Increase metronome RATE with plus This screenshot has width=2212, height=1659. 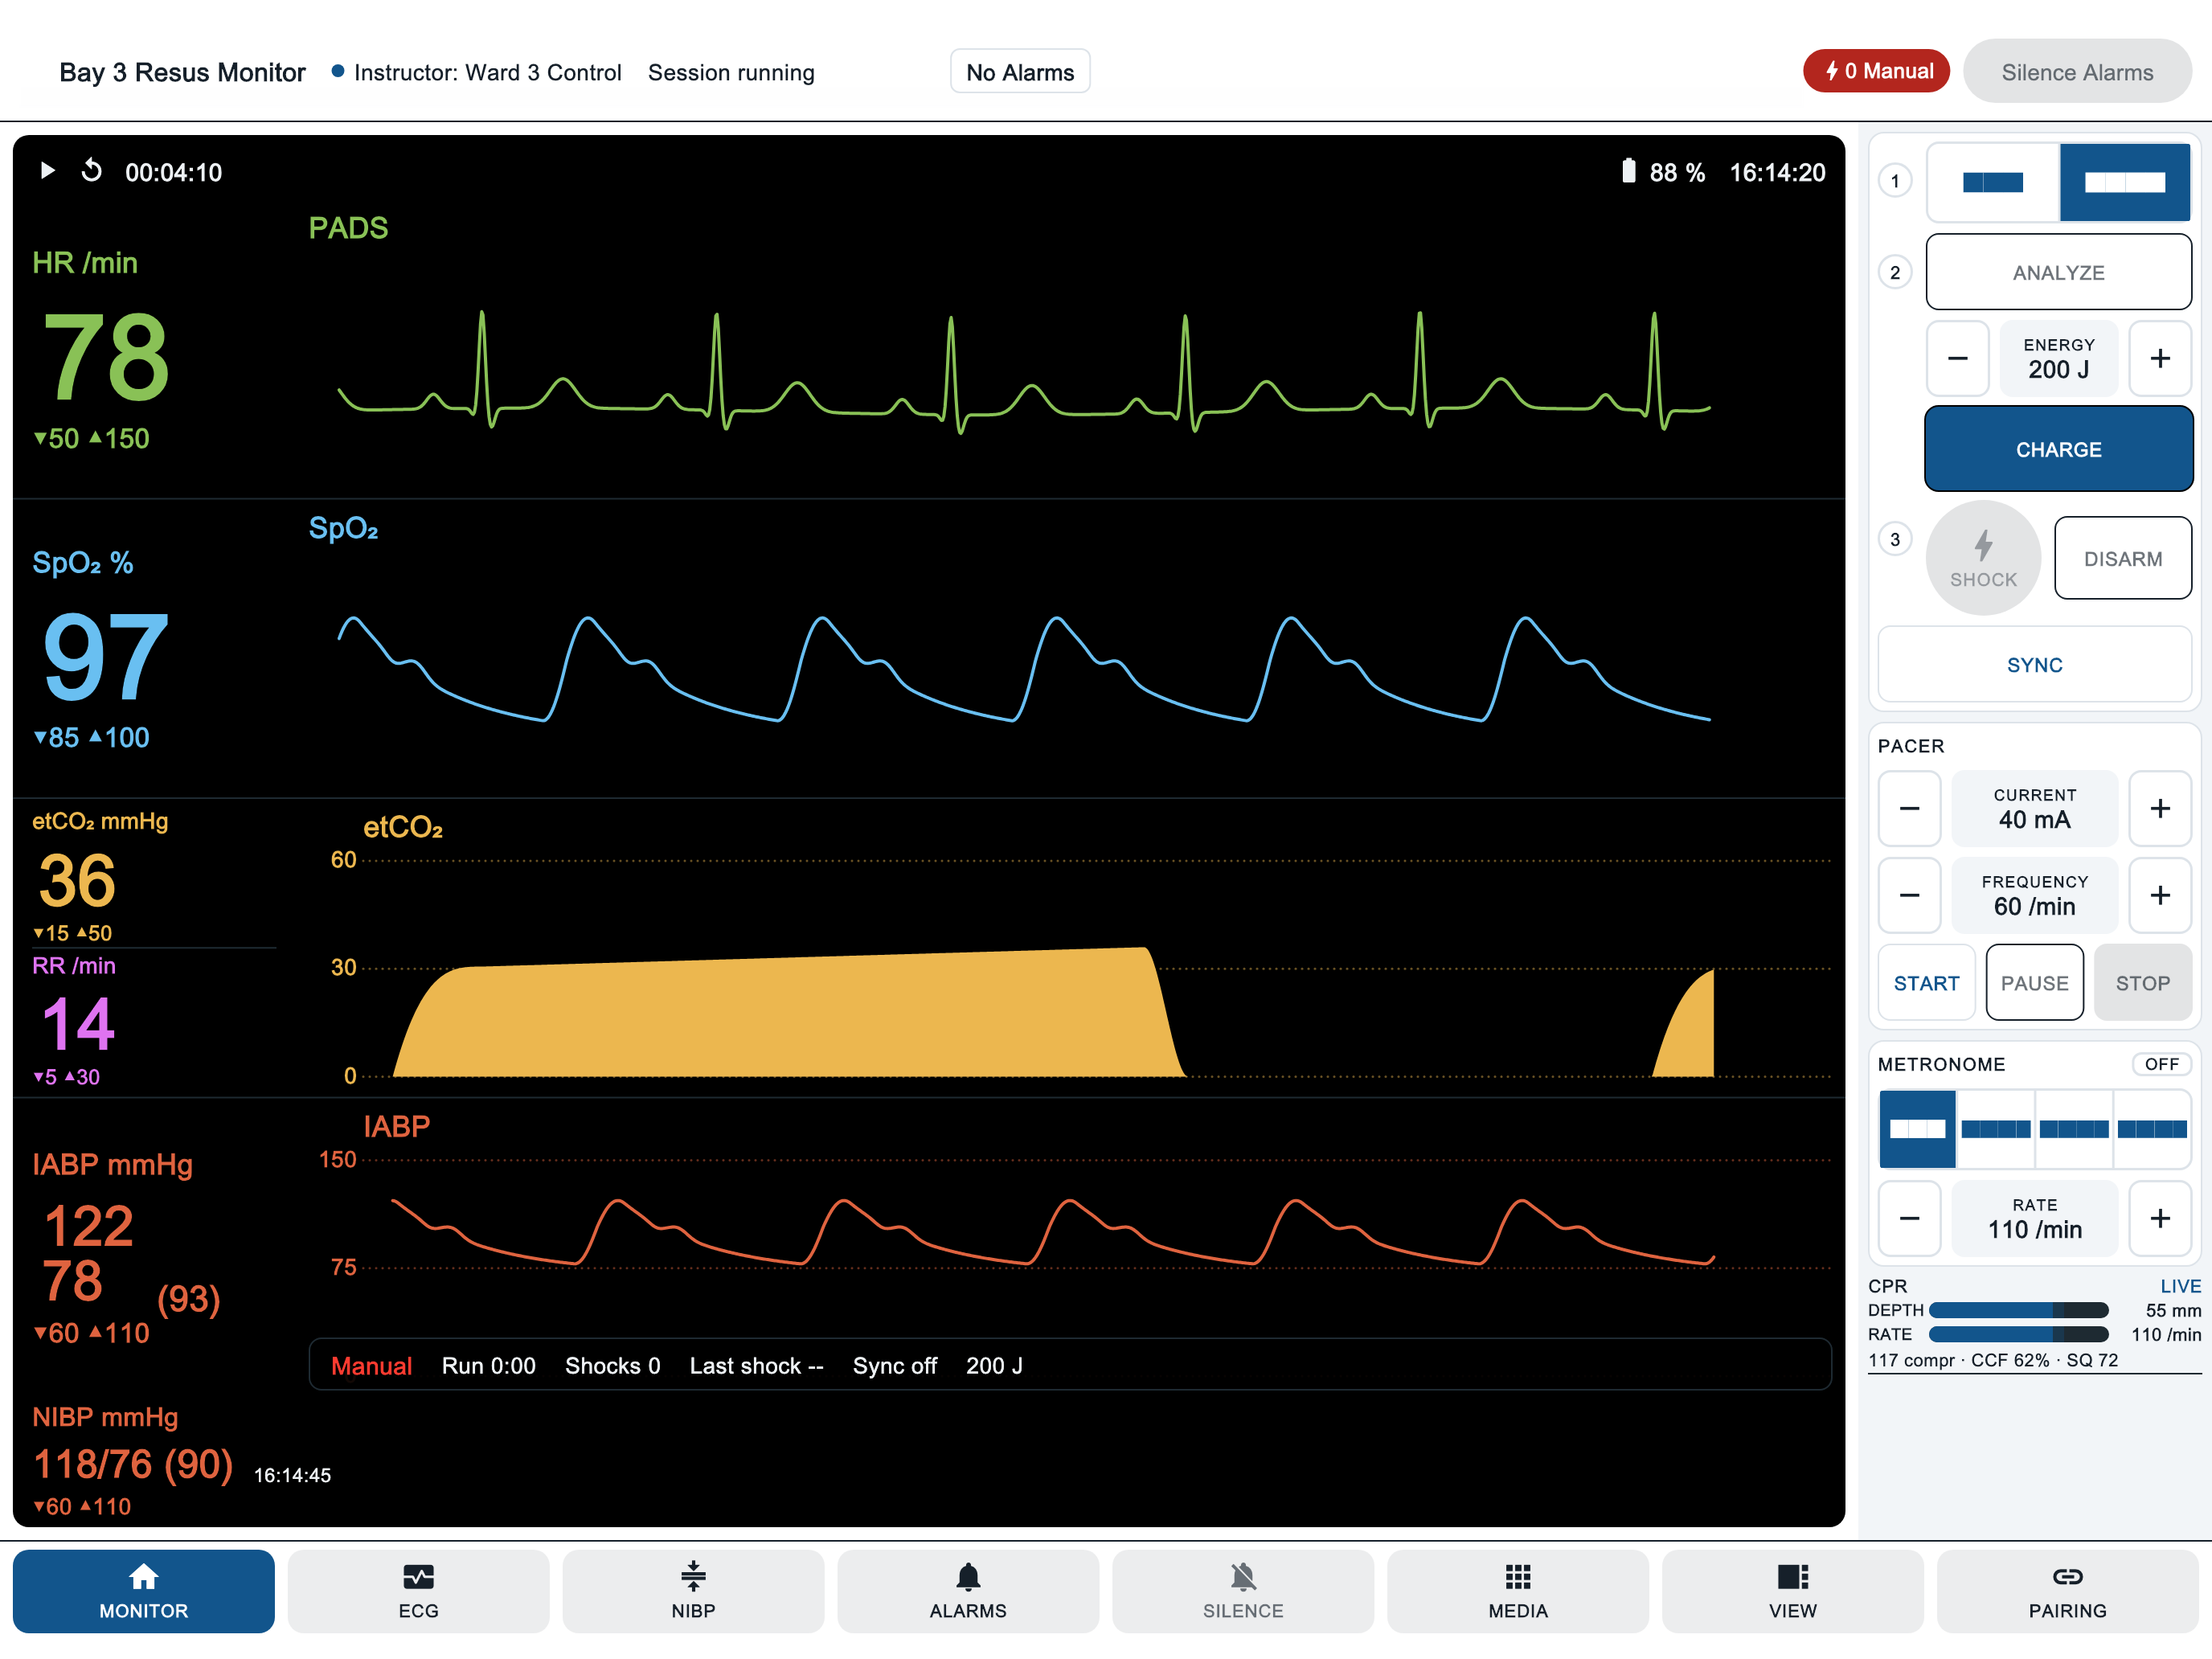(x=2160, y=1218)
